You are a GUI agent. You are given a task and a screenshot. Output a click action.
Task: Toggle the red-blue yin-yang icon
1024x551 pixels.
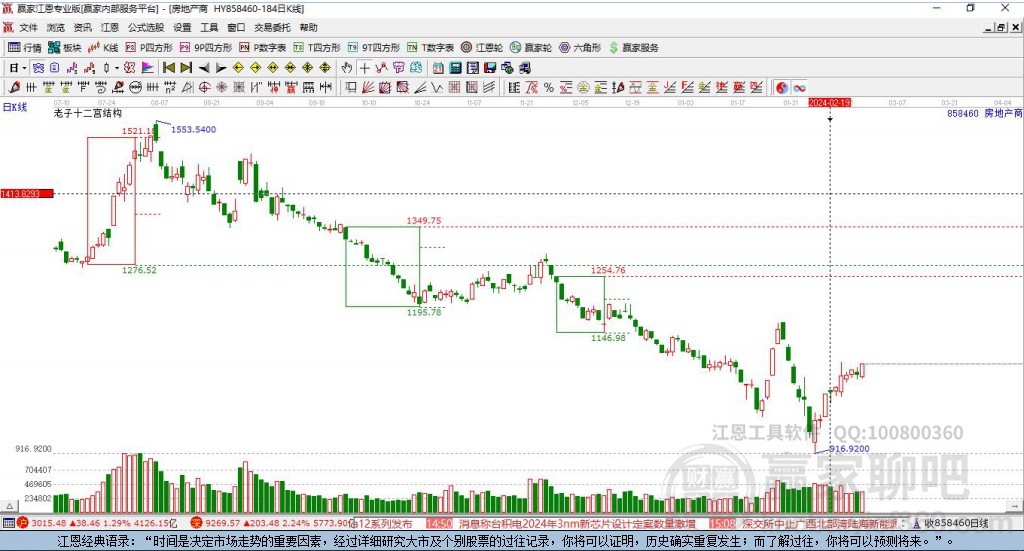click(x=782, y=87)
